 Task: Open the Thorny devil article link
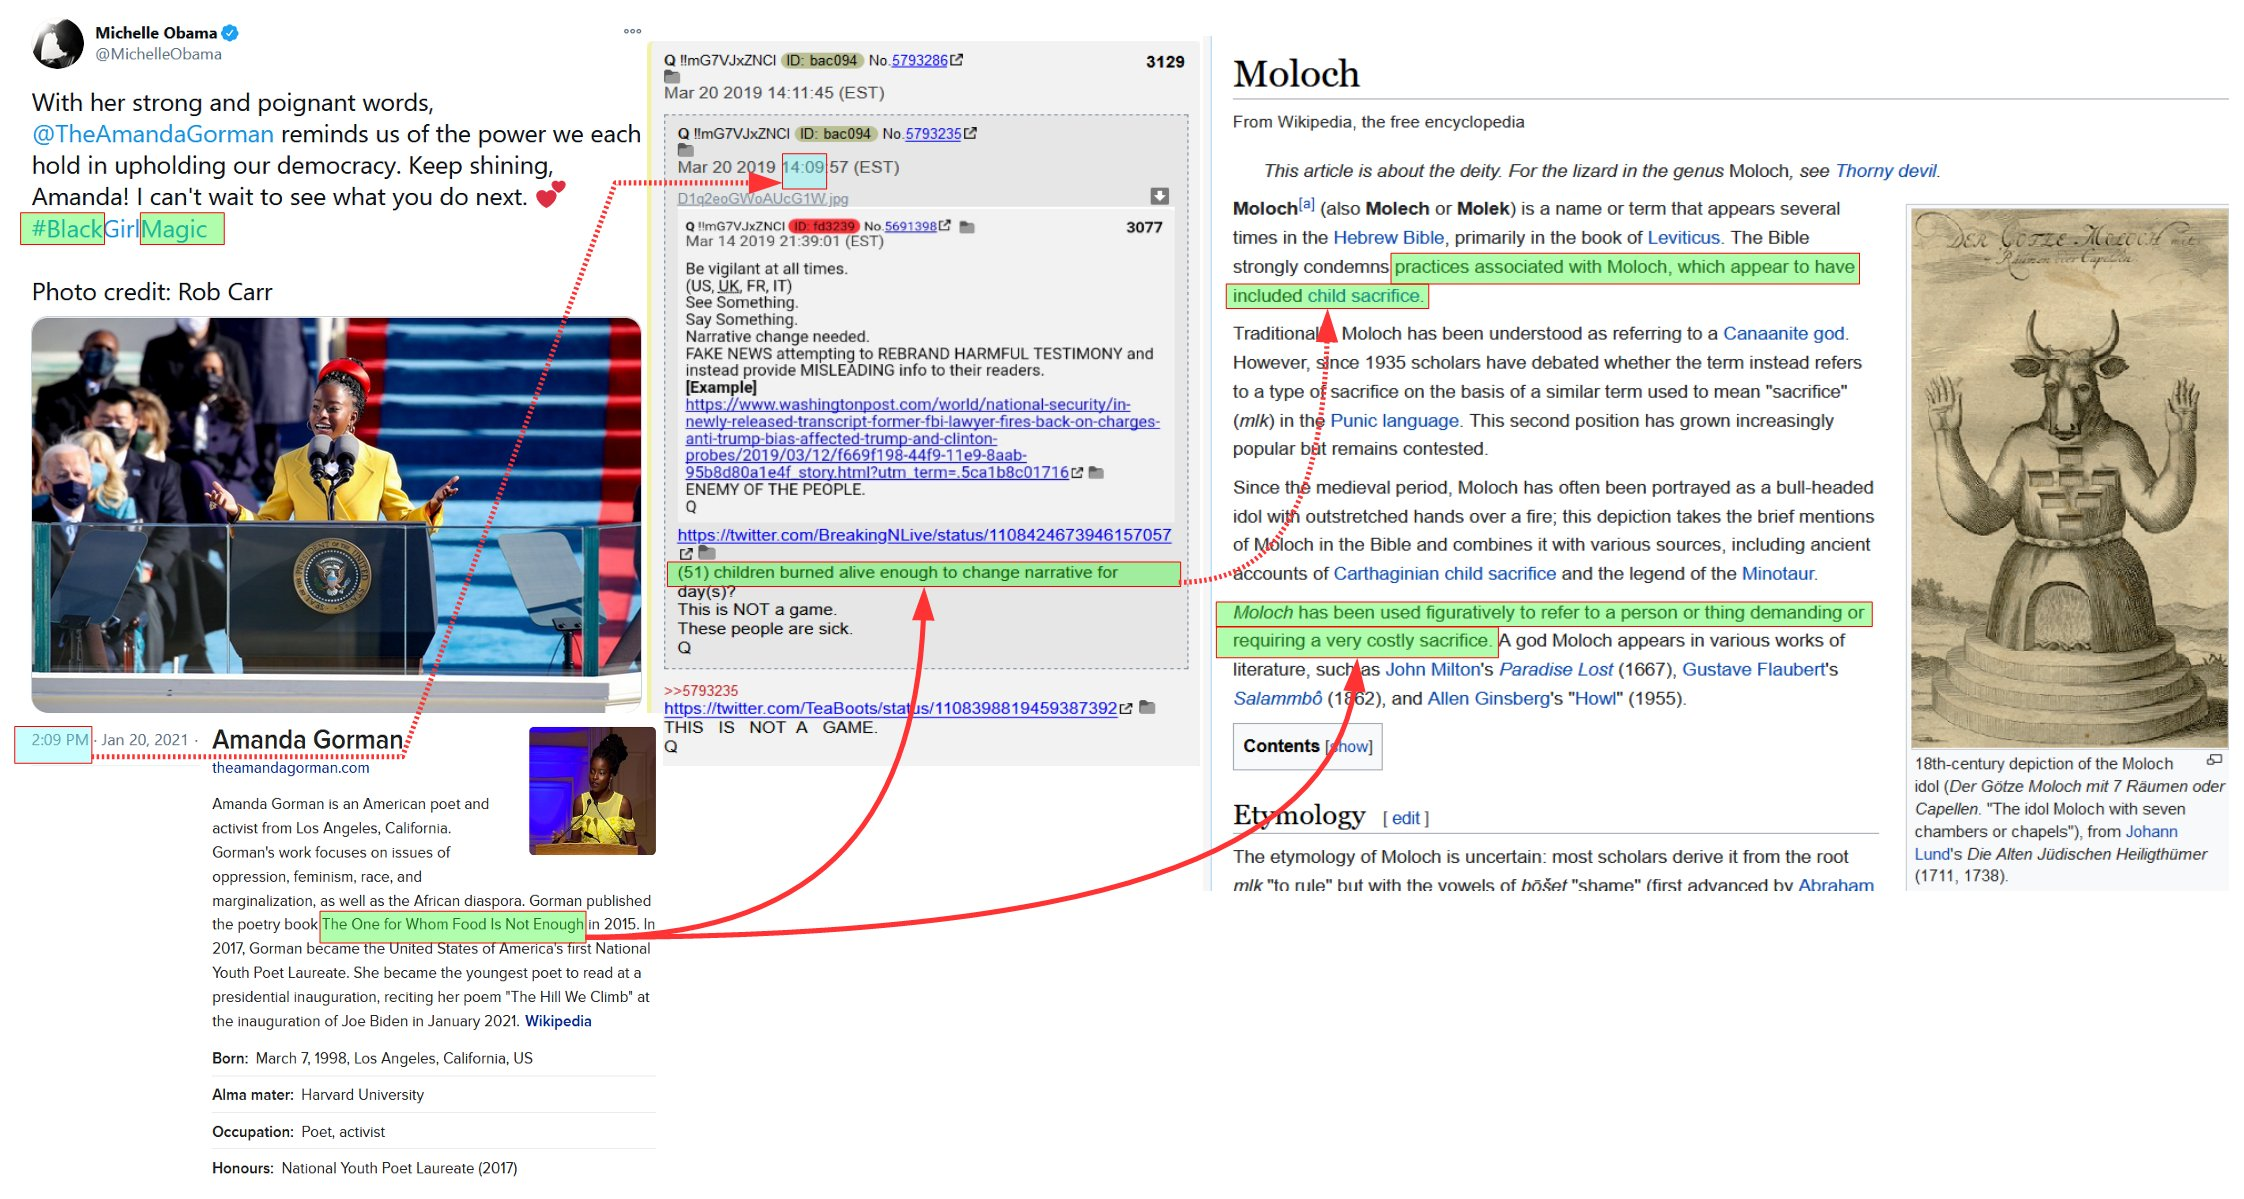(1885, 171)
